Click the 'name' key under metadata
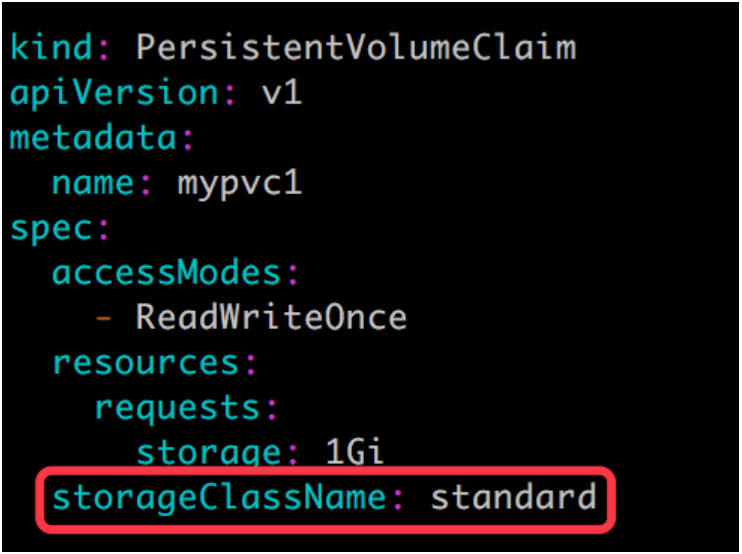Viewport: 742px width, 554px height. tap(92, 182)
